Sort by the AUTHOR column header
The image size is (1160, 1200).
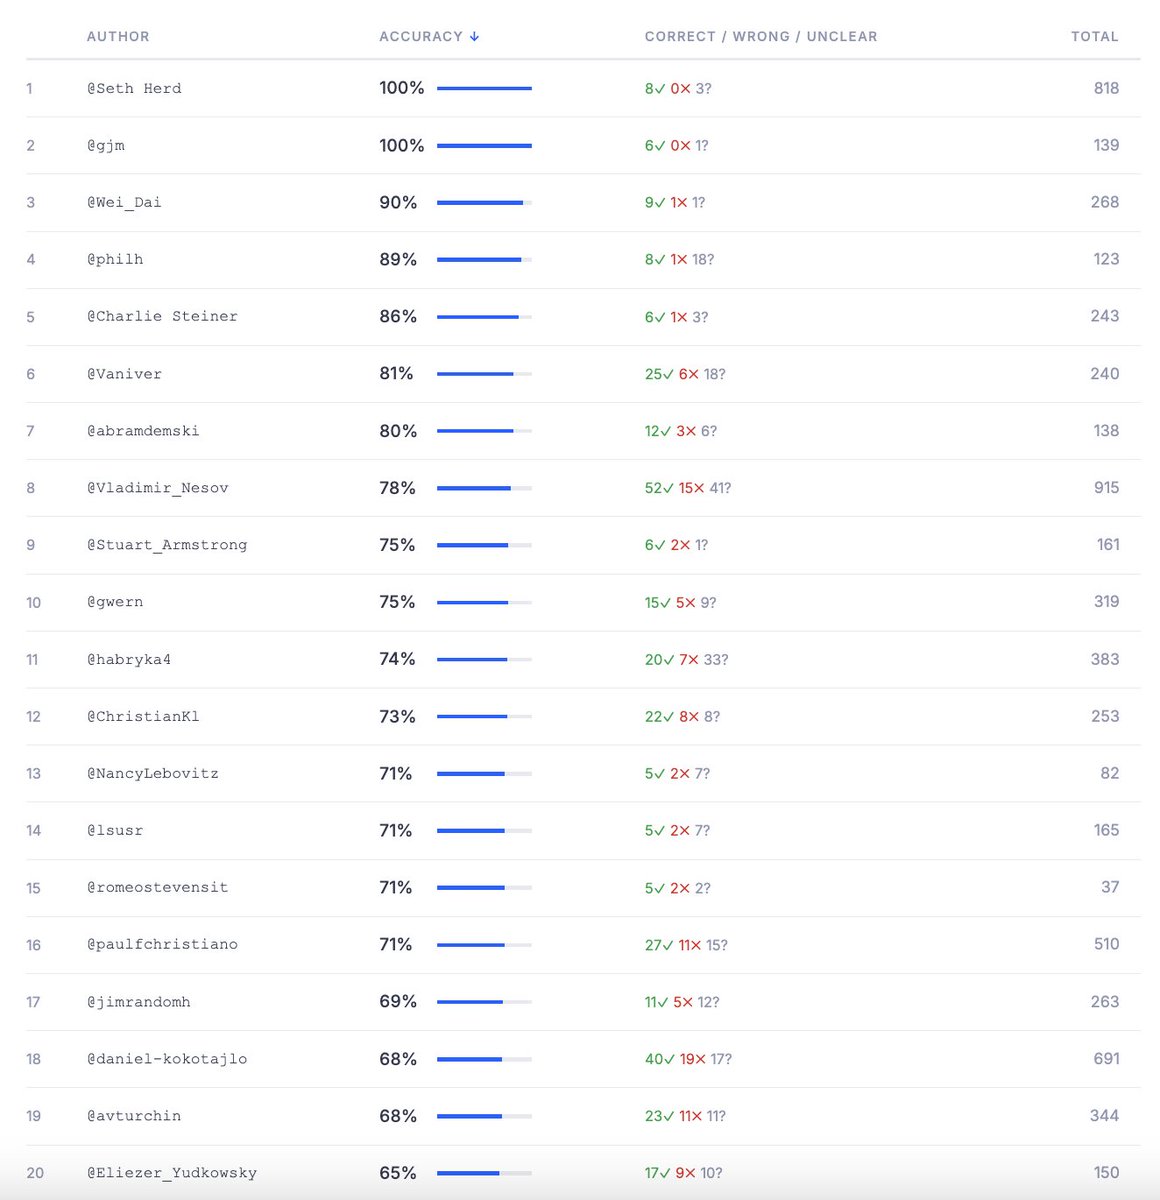pos(118,36)
